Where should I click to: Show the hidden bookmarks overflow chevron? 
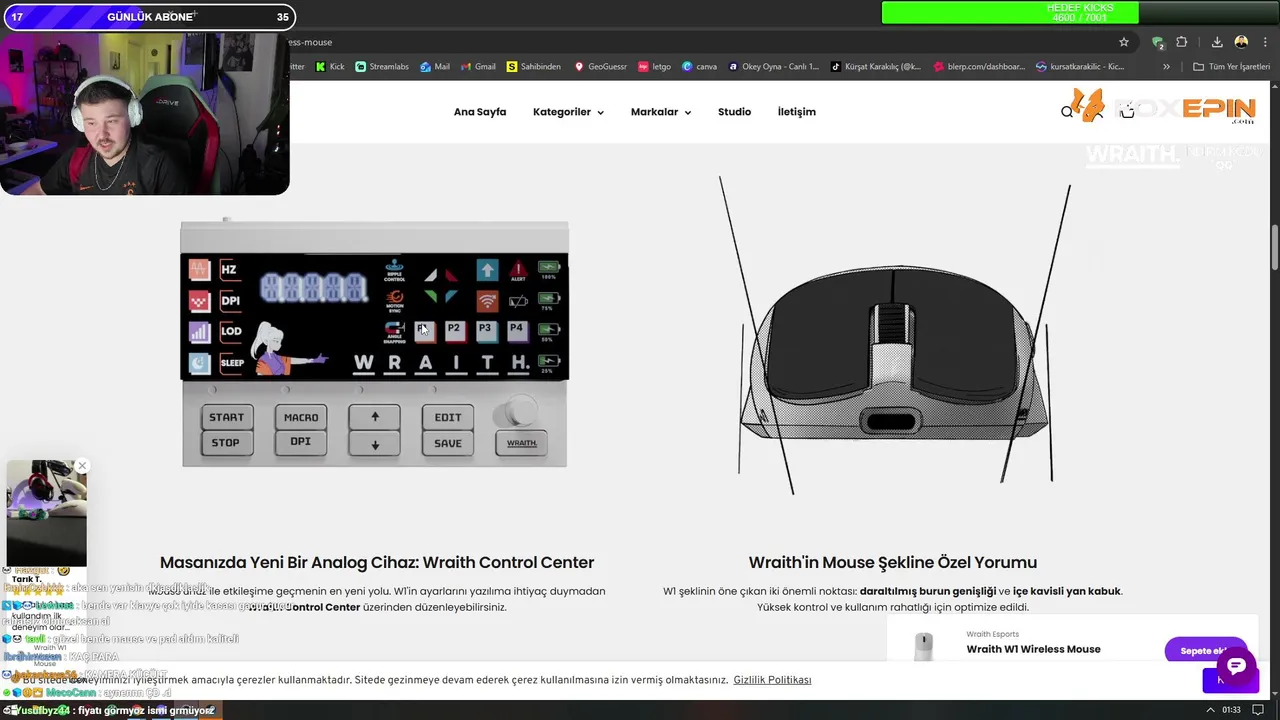[1166, 67]
